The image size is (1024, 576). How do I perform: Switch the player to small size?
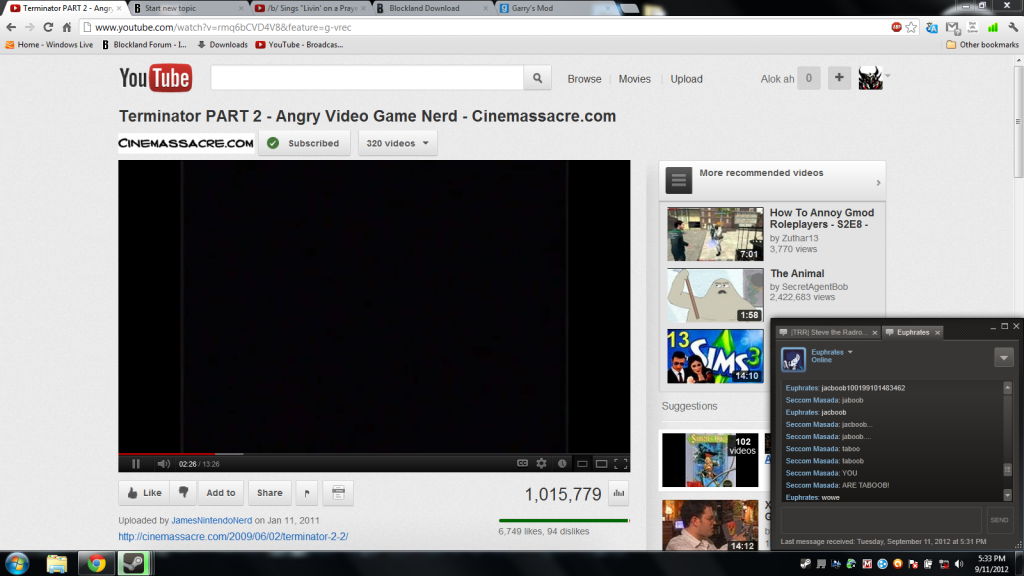click(x=582, y=464)
